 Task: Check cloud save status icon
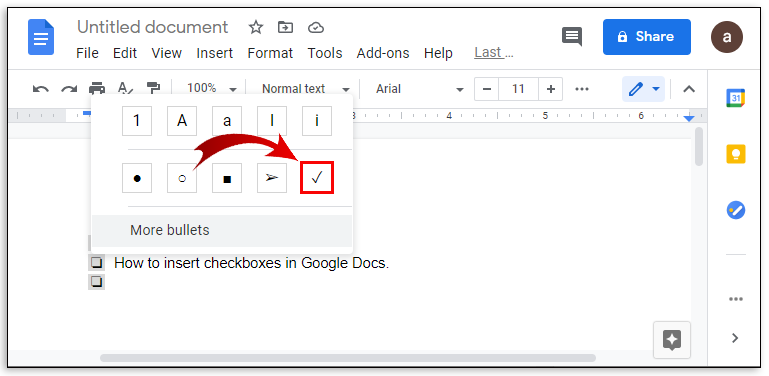(315, 27)
